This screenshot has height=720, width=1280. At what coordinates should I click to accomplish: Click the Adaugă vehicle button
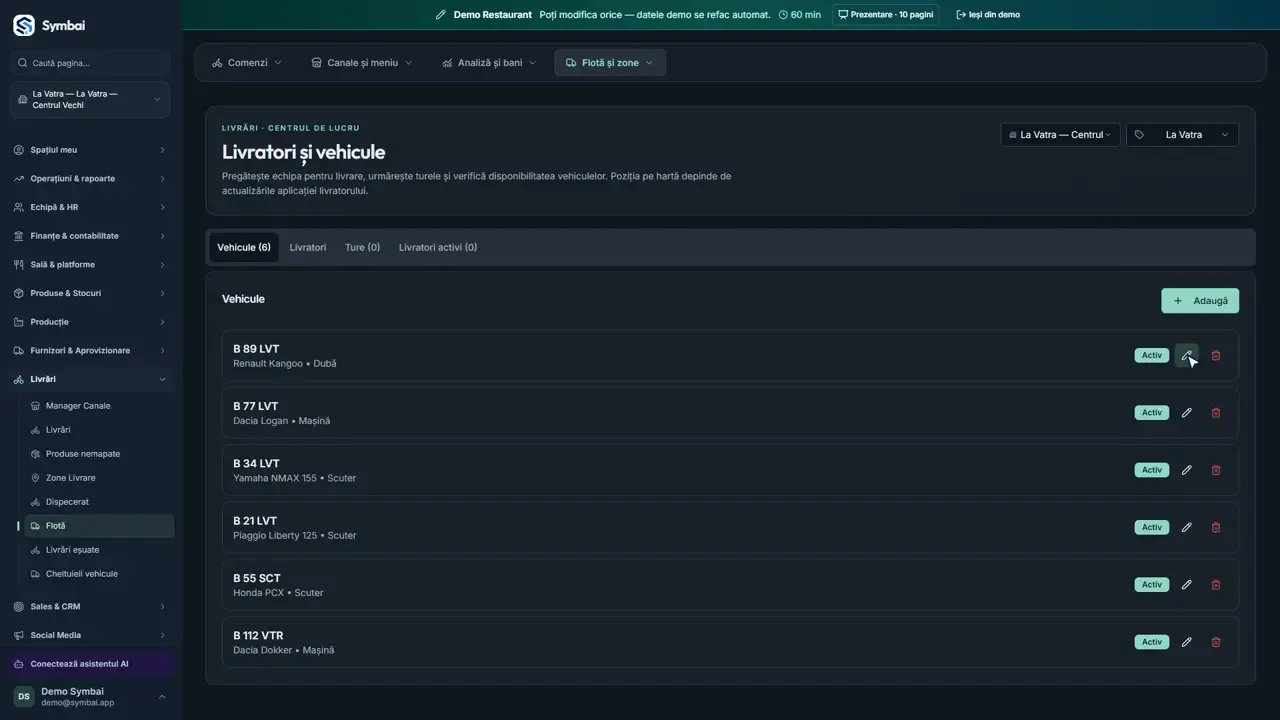point(1200,300)
